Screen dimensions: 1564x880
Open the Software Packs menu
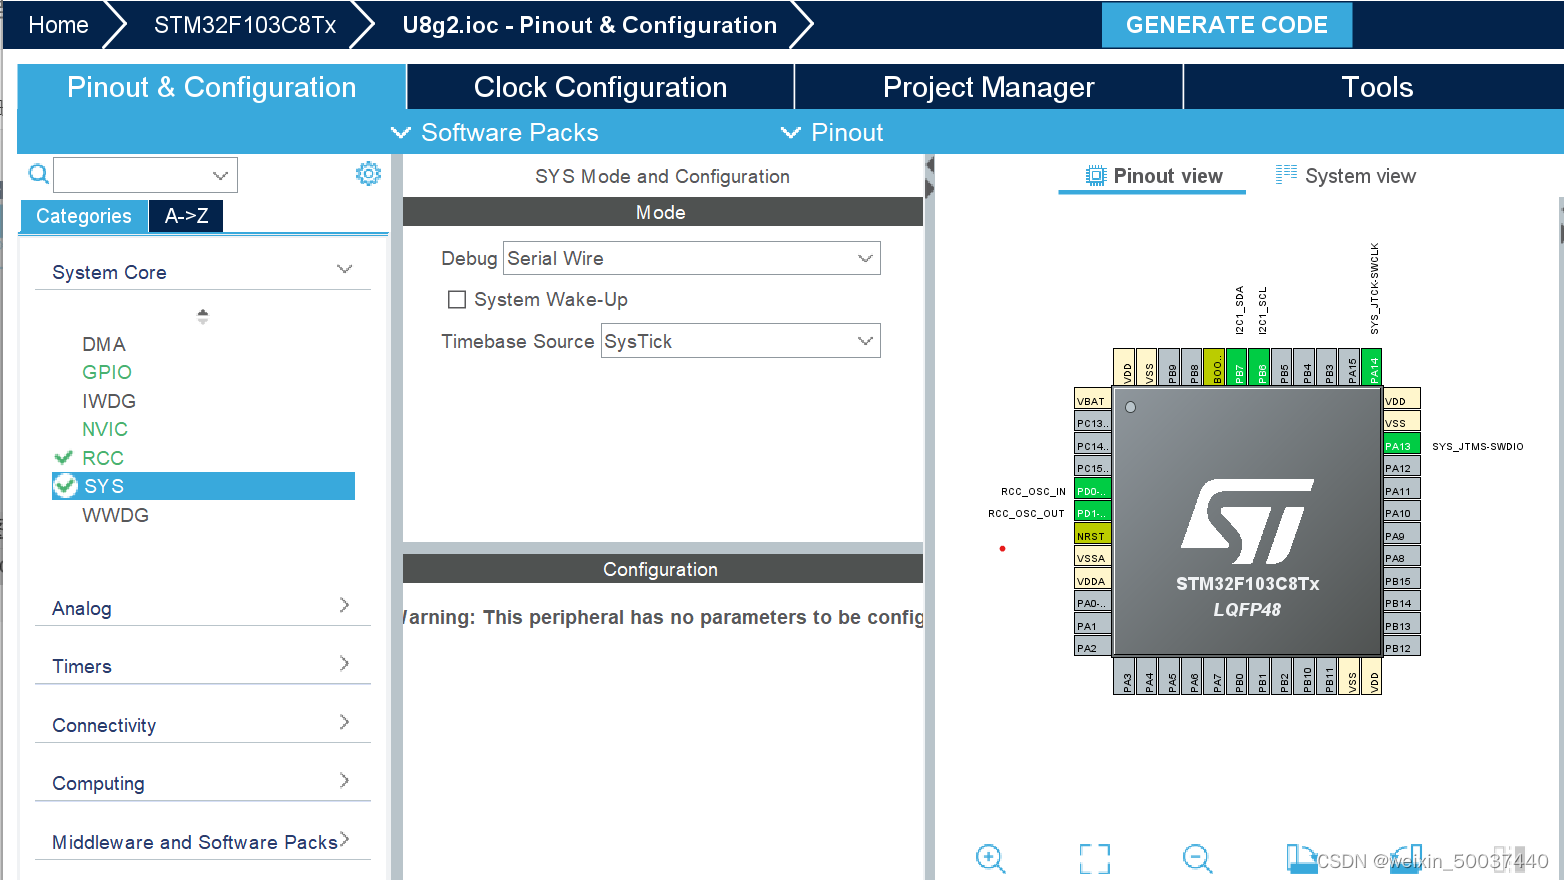pyautogui.click(x=494, y=132)
